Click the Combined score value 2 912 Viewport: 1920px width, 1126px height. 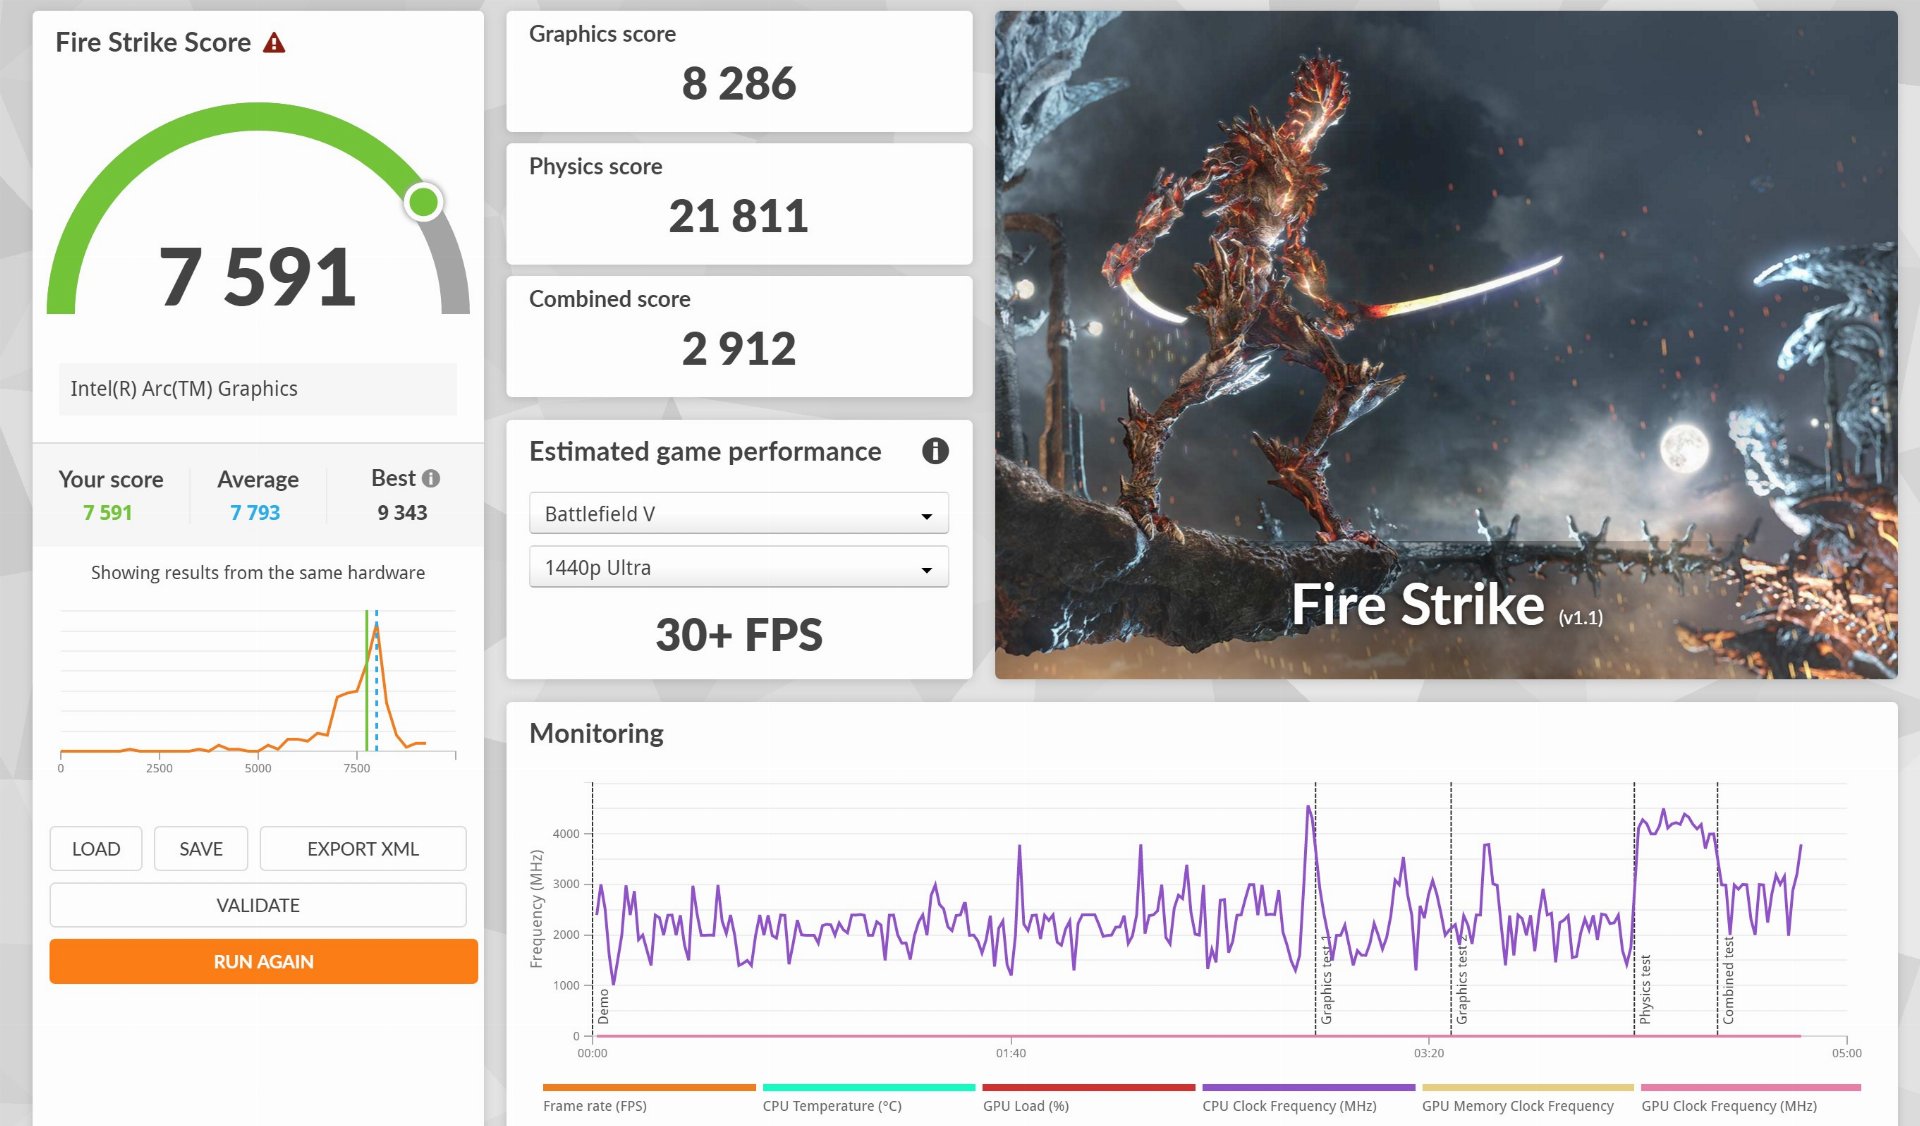739,349
